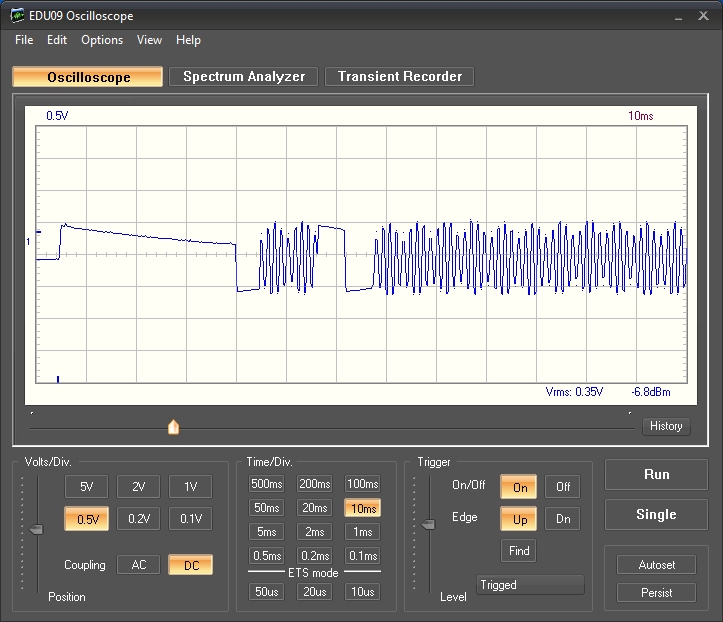Click the Run button
The image size is (723, 622).
click(656, 475)
